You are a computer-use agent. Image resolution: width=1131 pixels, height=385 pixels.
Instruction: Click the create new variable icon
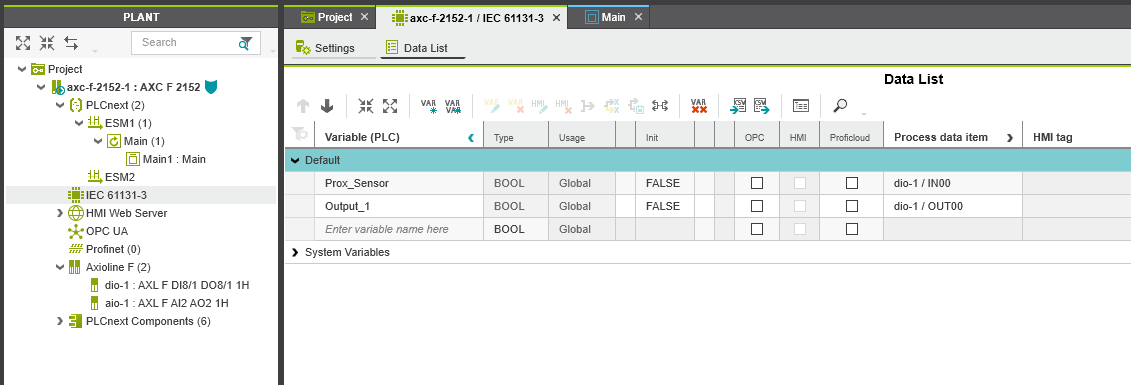pos(428,106)
